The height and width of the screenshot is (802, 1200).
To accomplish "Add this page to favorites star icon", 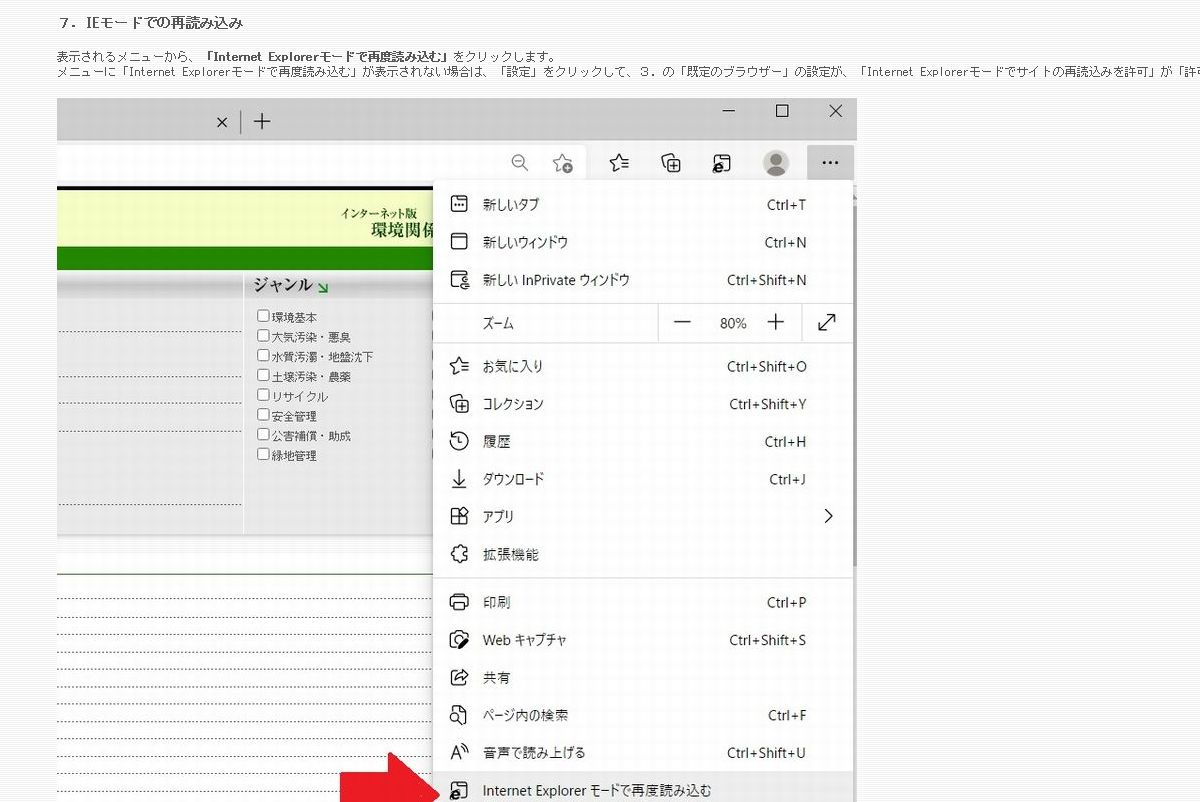I will click(x=563, y=163).
